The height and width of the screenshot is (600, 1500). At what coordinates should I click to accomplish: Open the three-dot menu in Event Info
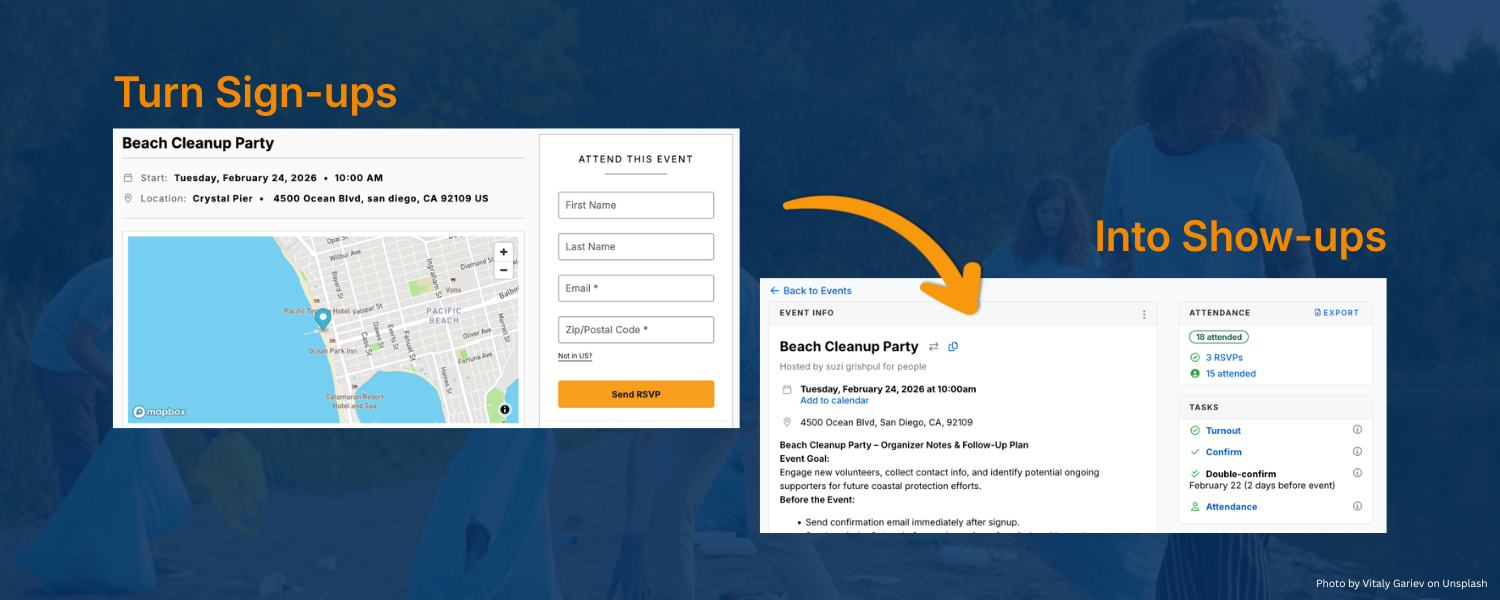coord(1144,314)
